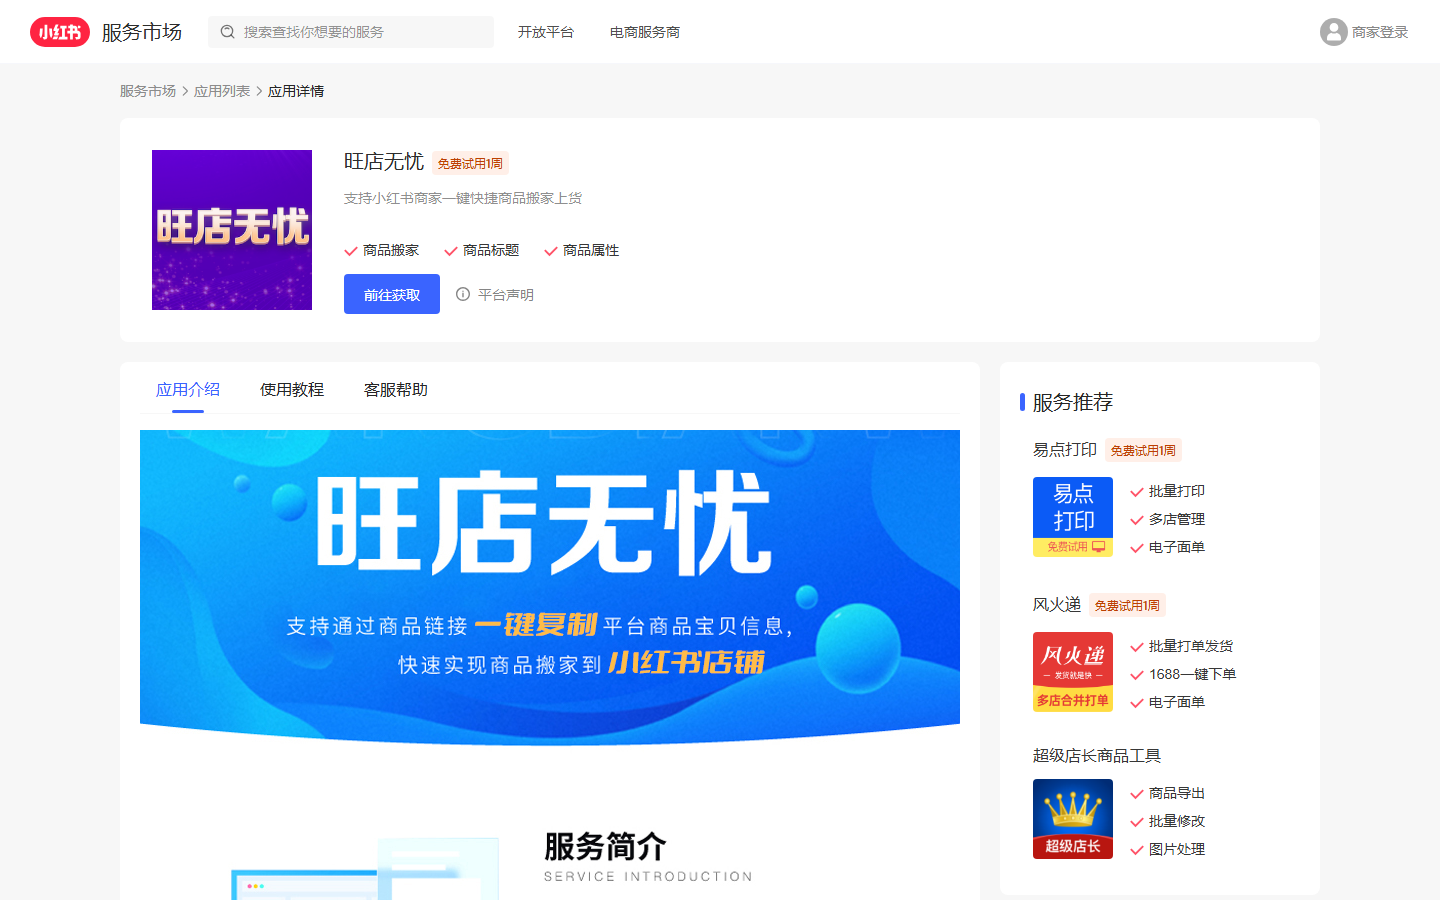1440x900 pixels.
Task: Switch to the 使用教程 tab
Action: [292, 390]
